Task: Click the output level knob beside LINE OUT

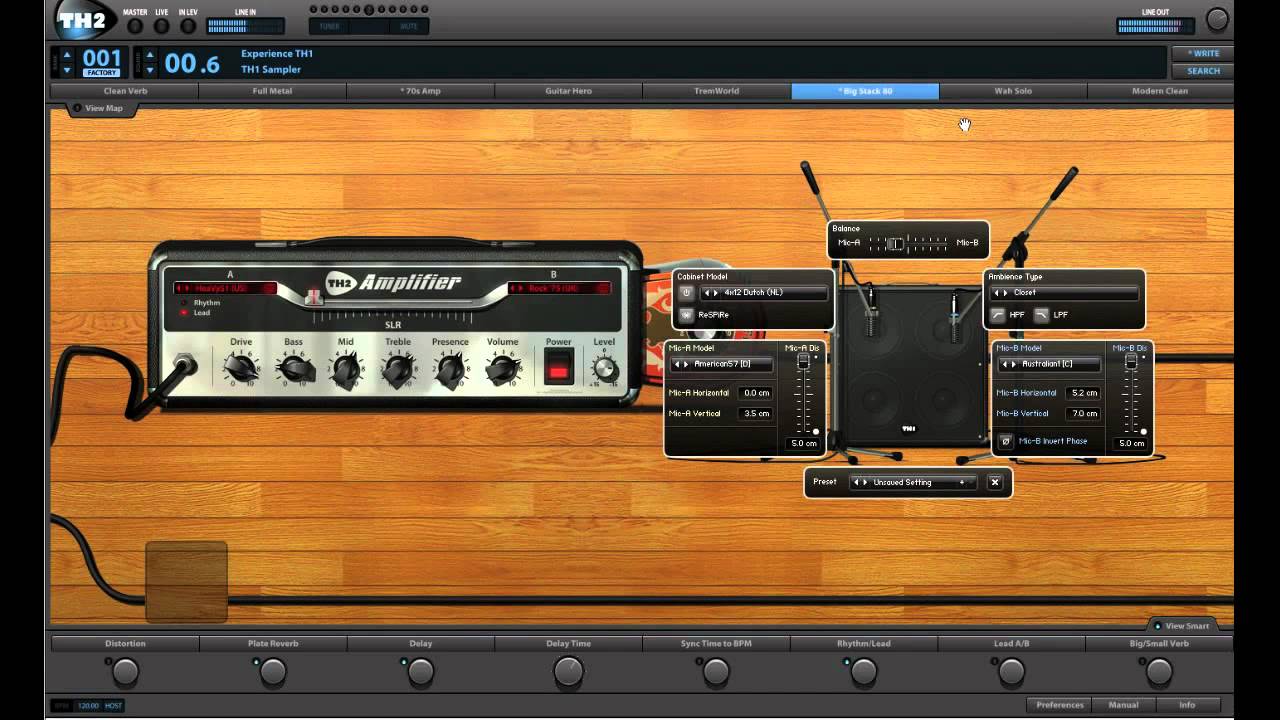Action: point(1217,19)
